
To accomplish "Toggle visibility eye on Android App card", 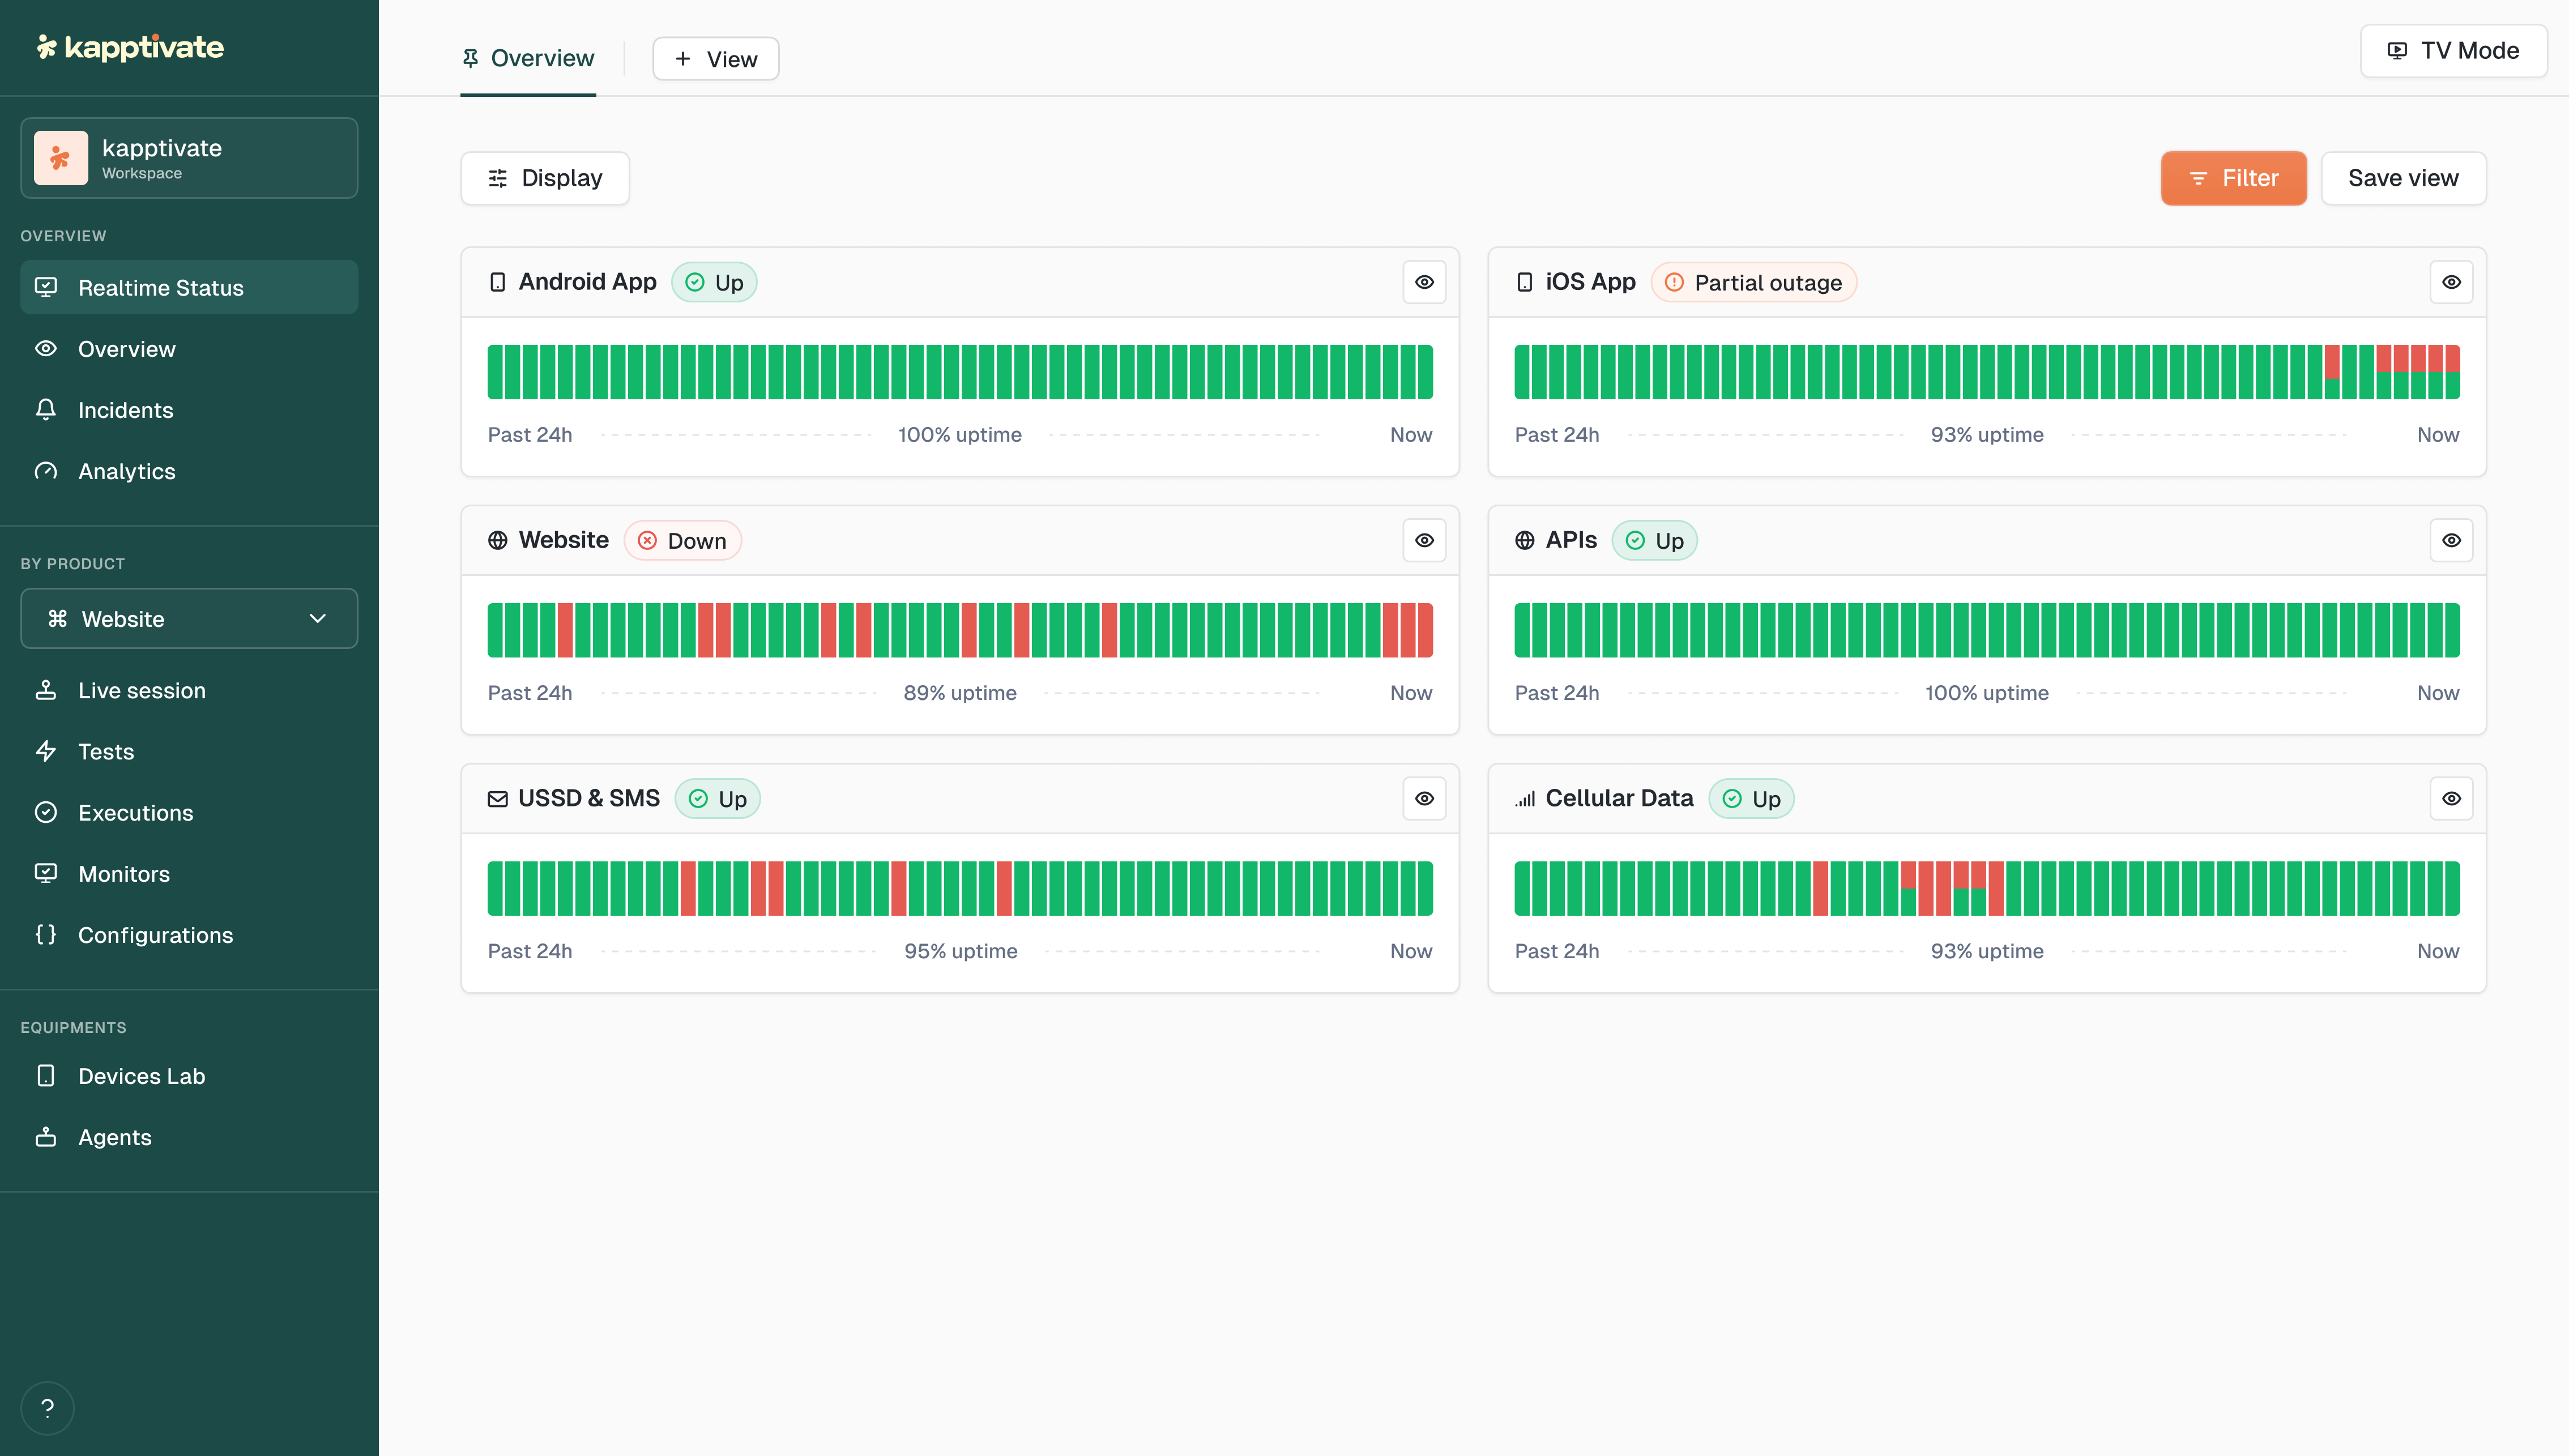I will (1424, 282).
